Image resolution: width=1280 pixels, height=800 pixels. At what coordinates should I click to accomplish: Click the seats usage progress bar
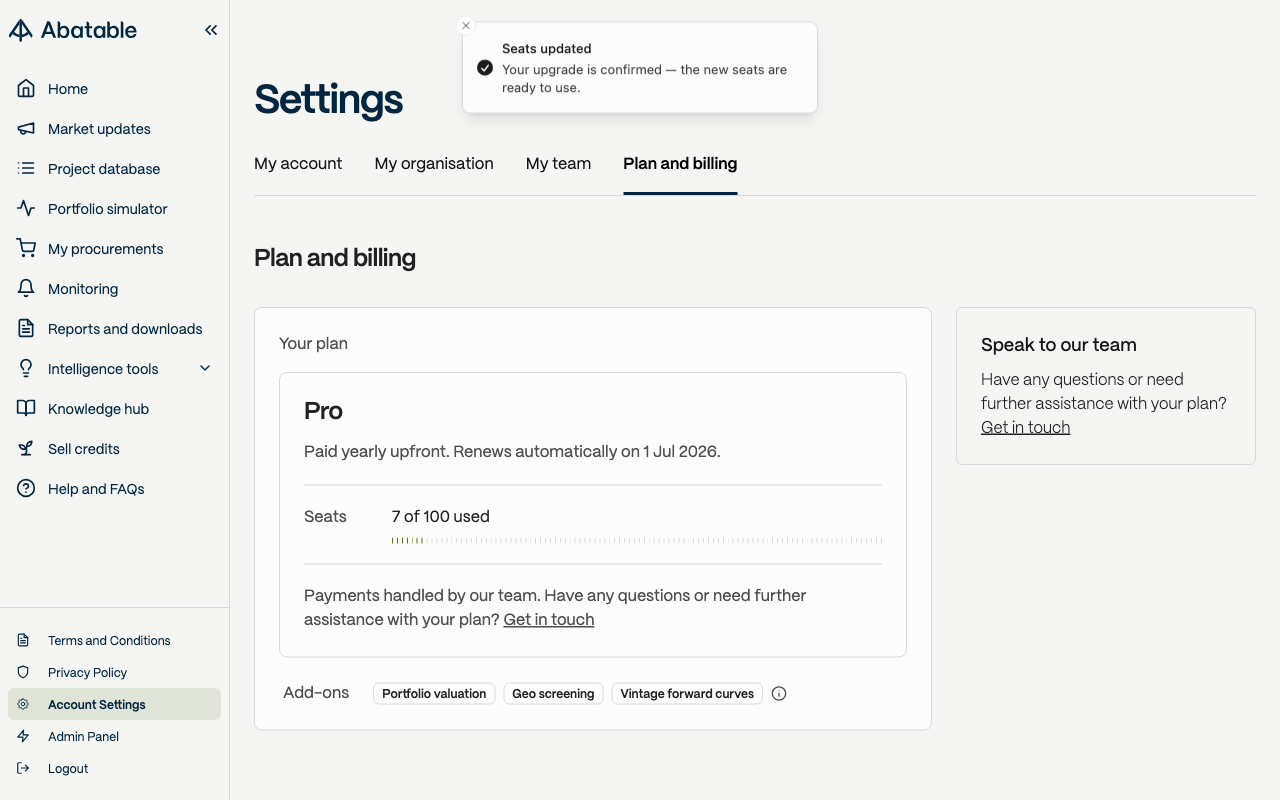[637, 540]
